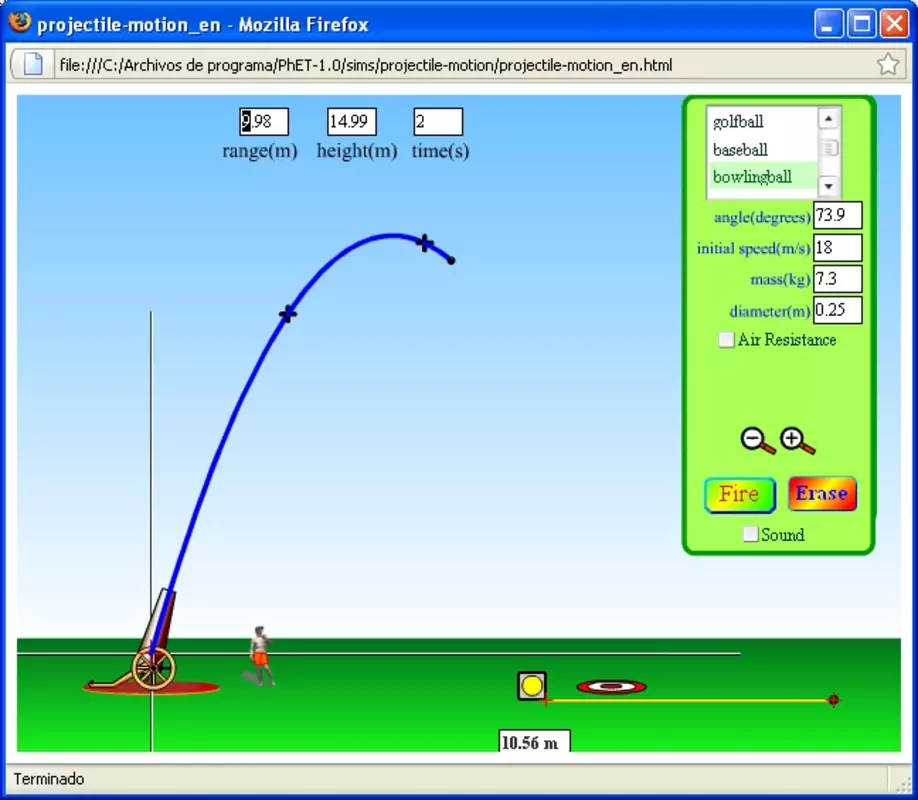Image resolution: width=918 pixels, height=800 pixels.
Task: Click the cannon wheel
Action: tap(153, 668)
